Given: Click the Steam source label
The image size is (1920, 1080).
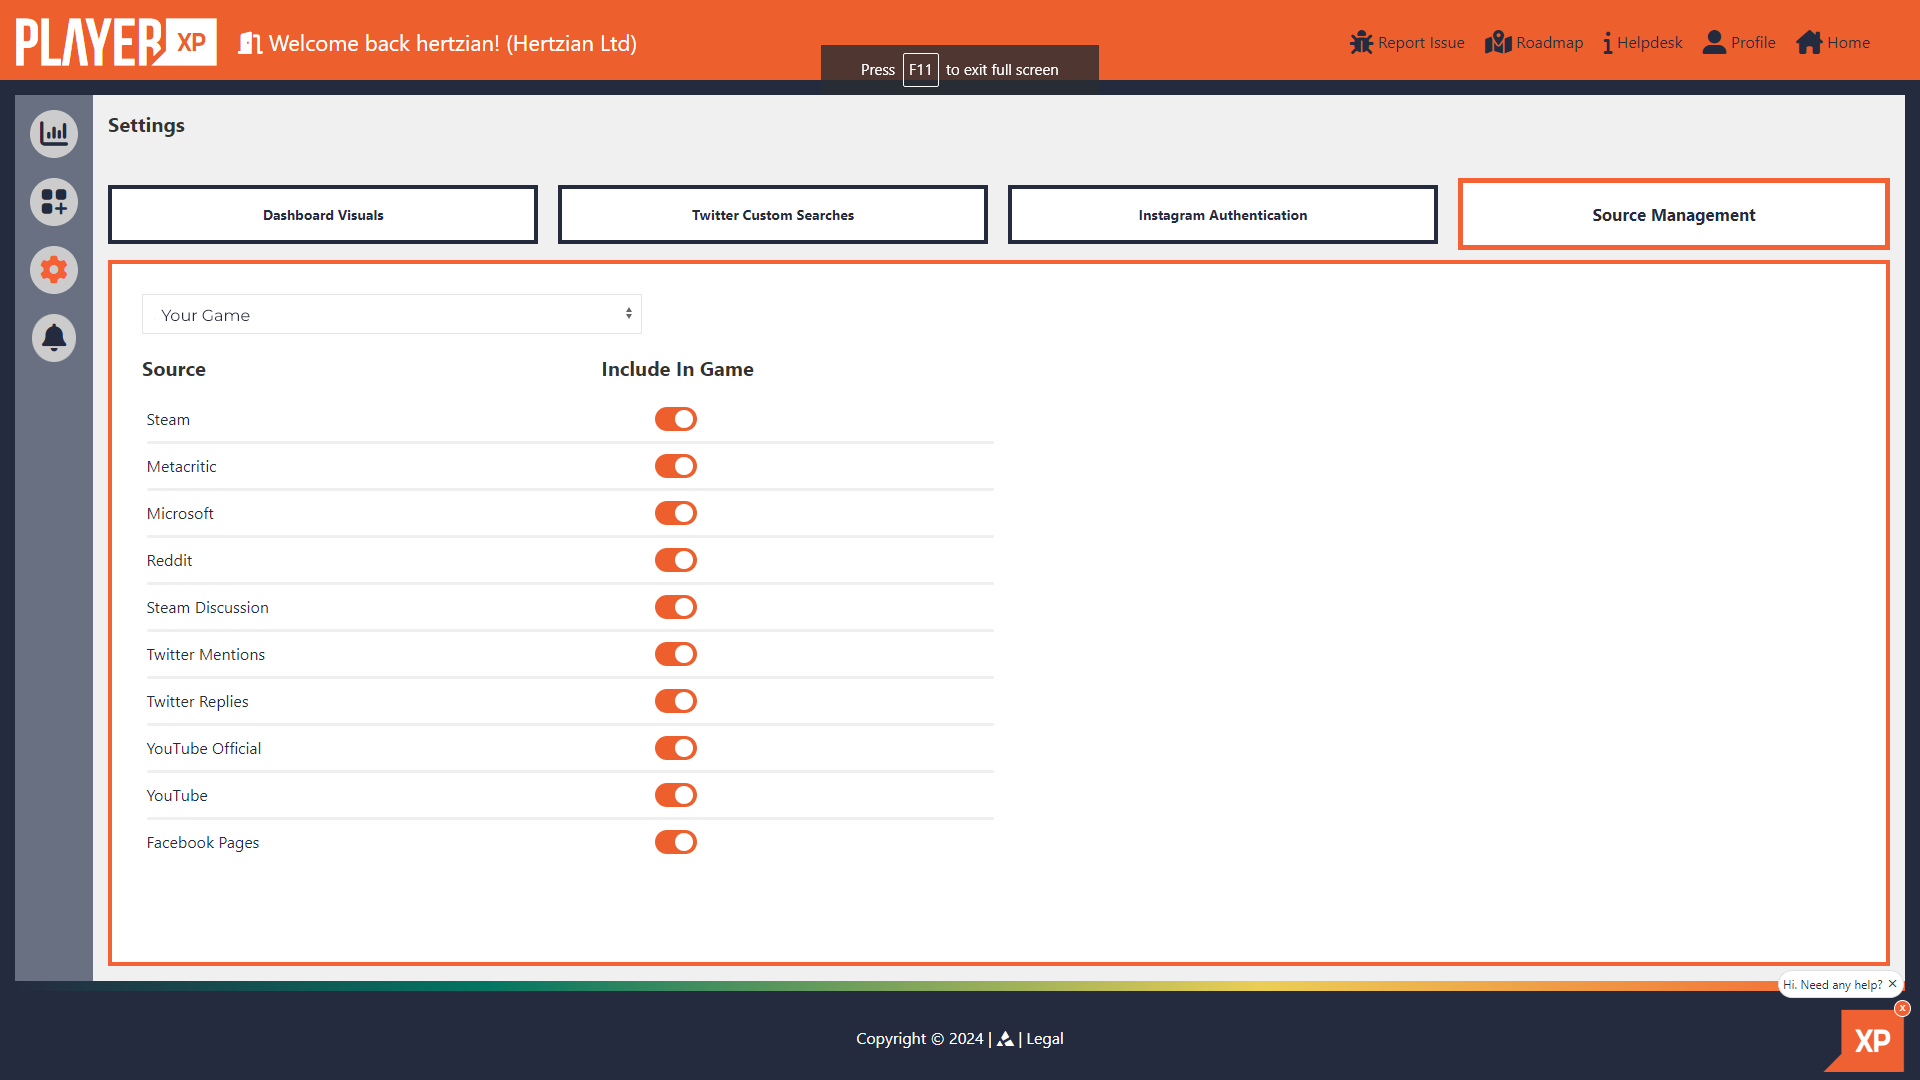Looking at the screenshot, I should point(168,420).
